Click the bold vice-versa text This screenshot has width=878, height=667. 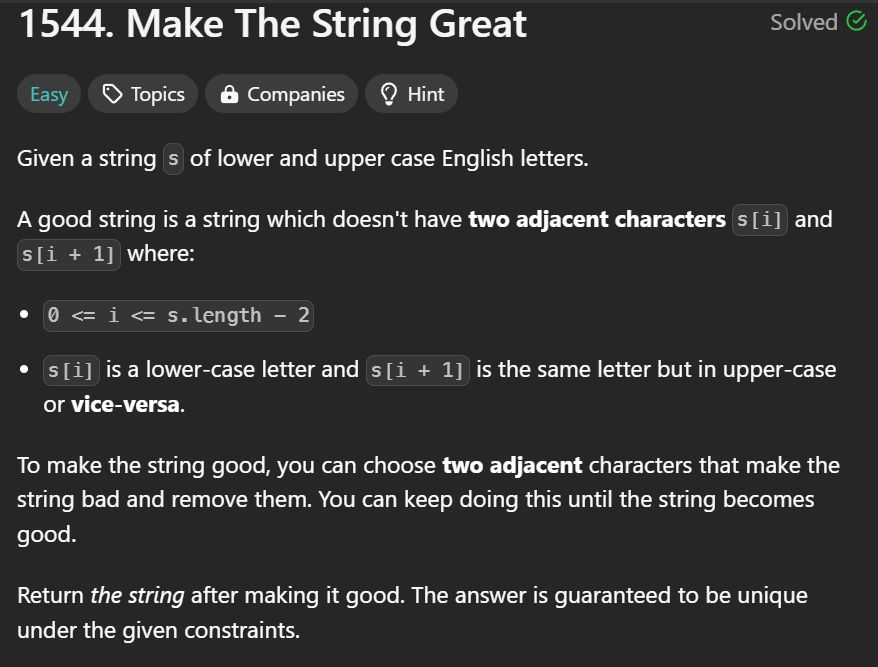(x=125, y=404)
